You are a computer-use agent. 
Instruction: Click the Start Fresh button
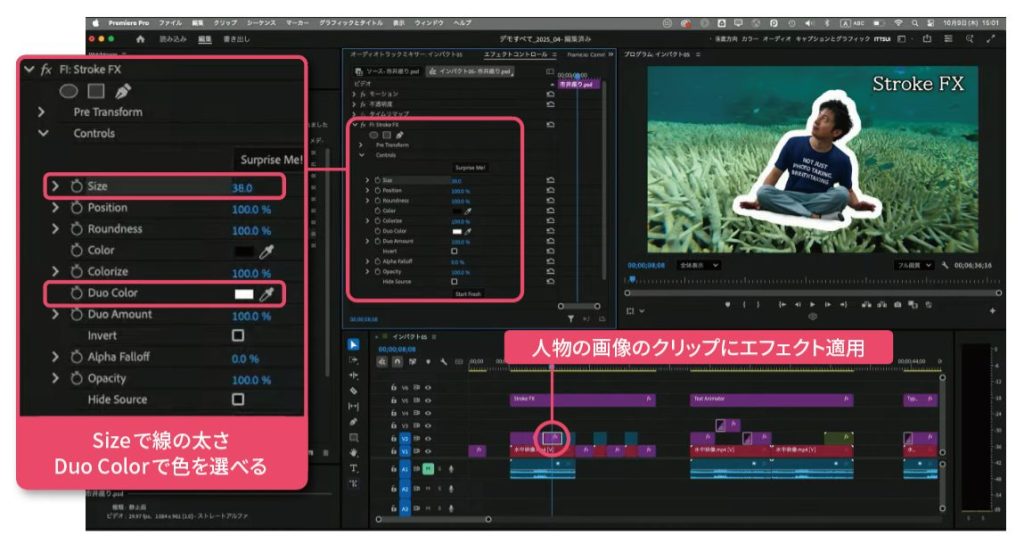click(x=468, y=294)
